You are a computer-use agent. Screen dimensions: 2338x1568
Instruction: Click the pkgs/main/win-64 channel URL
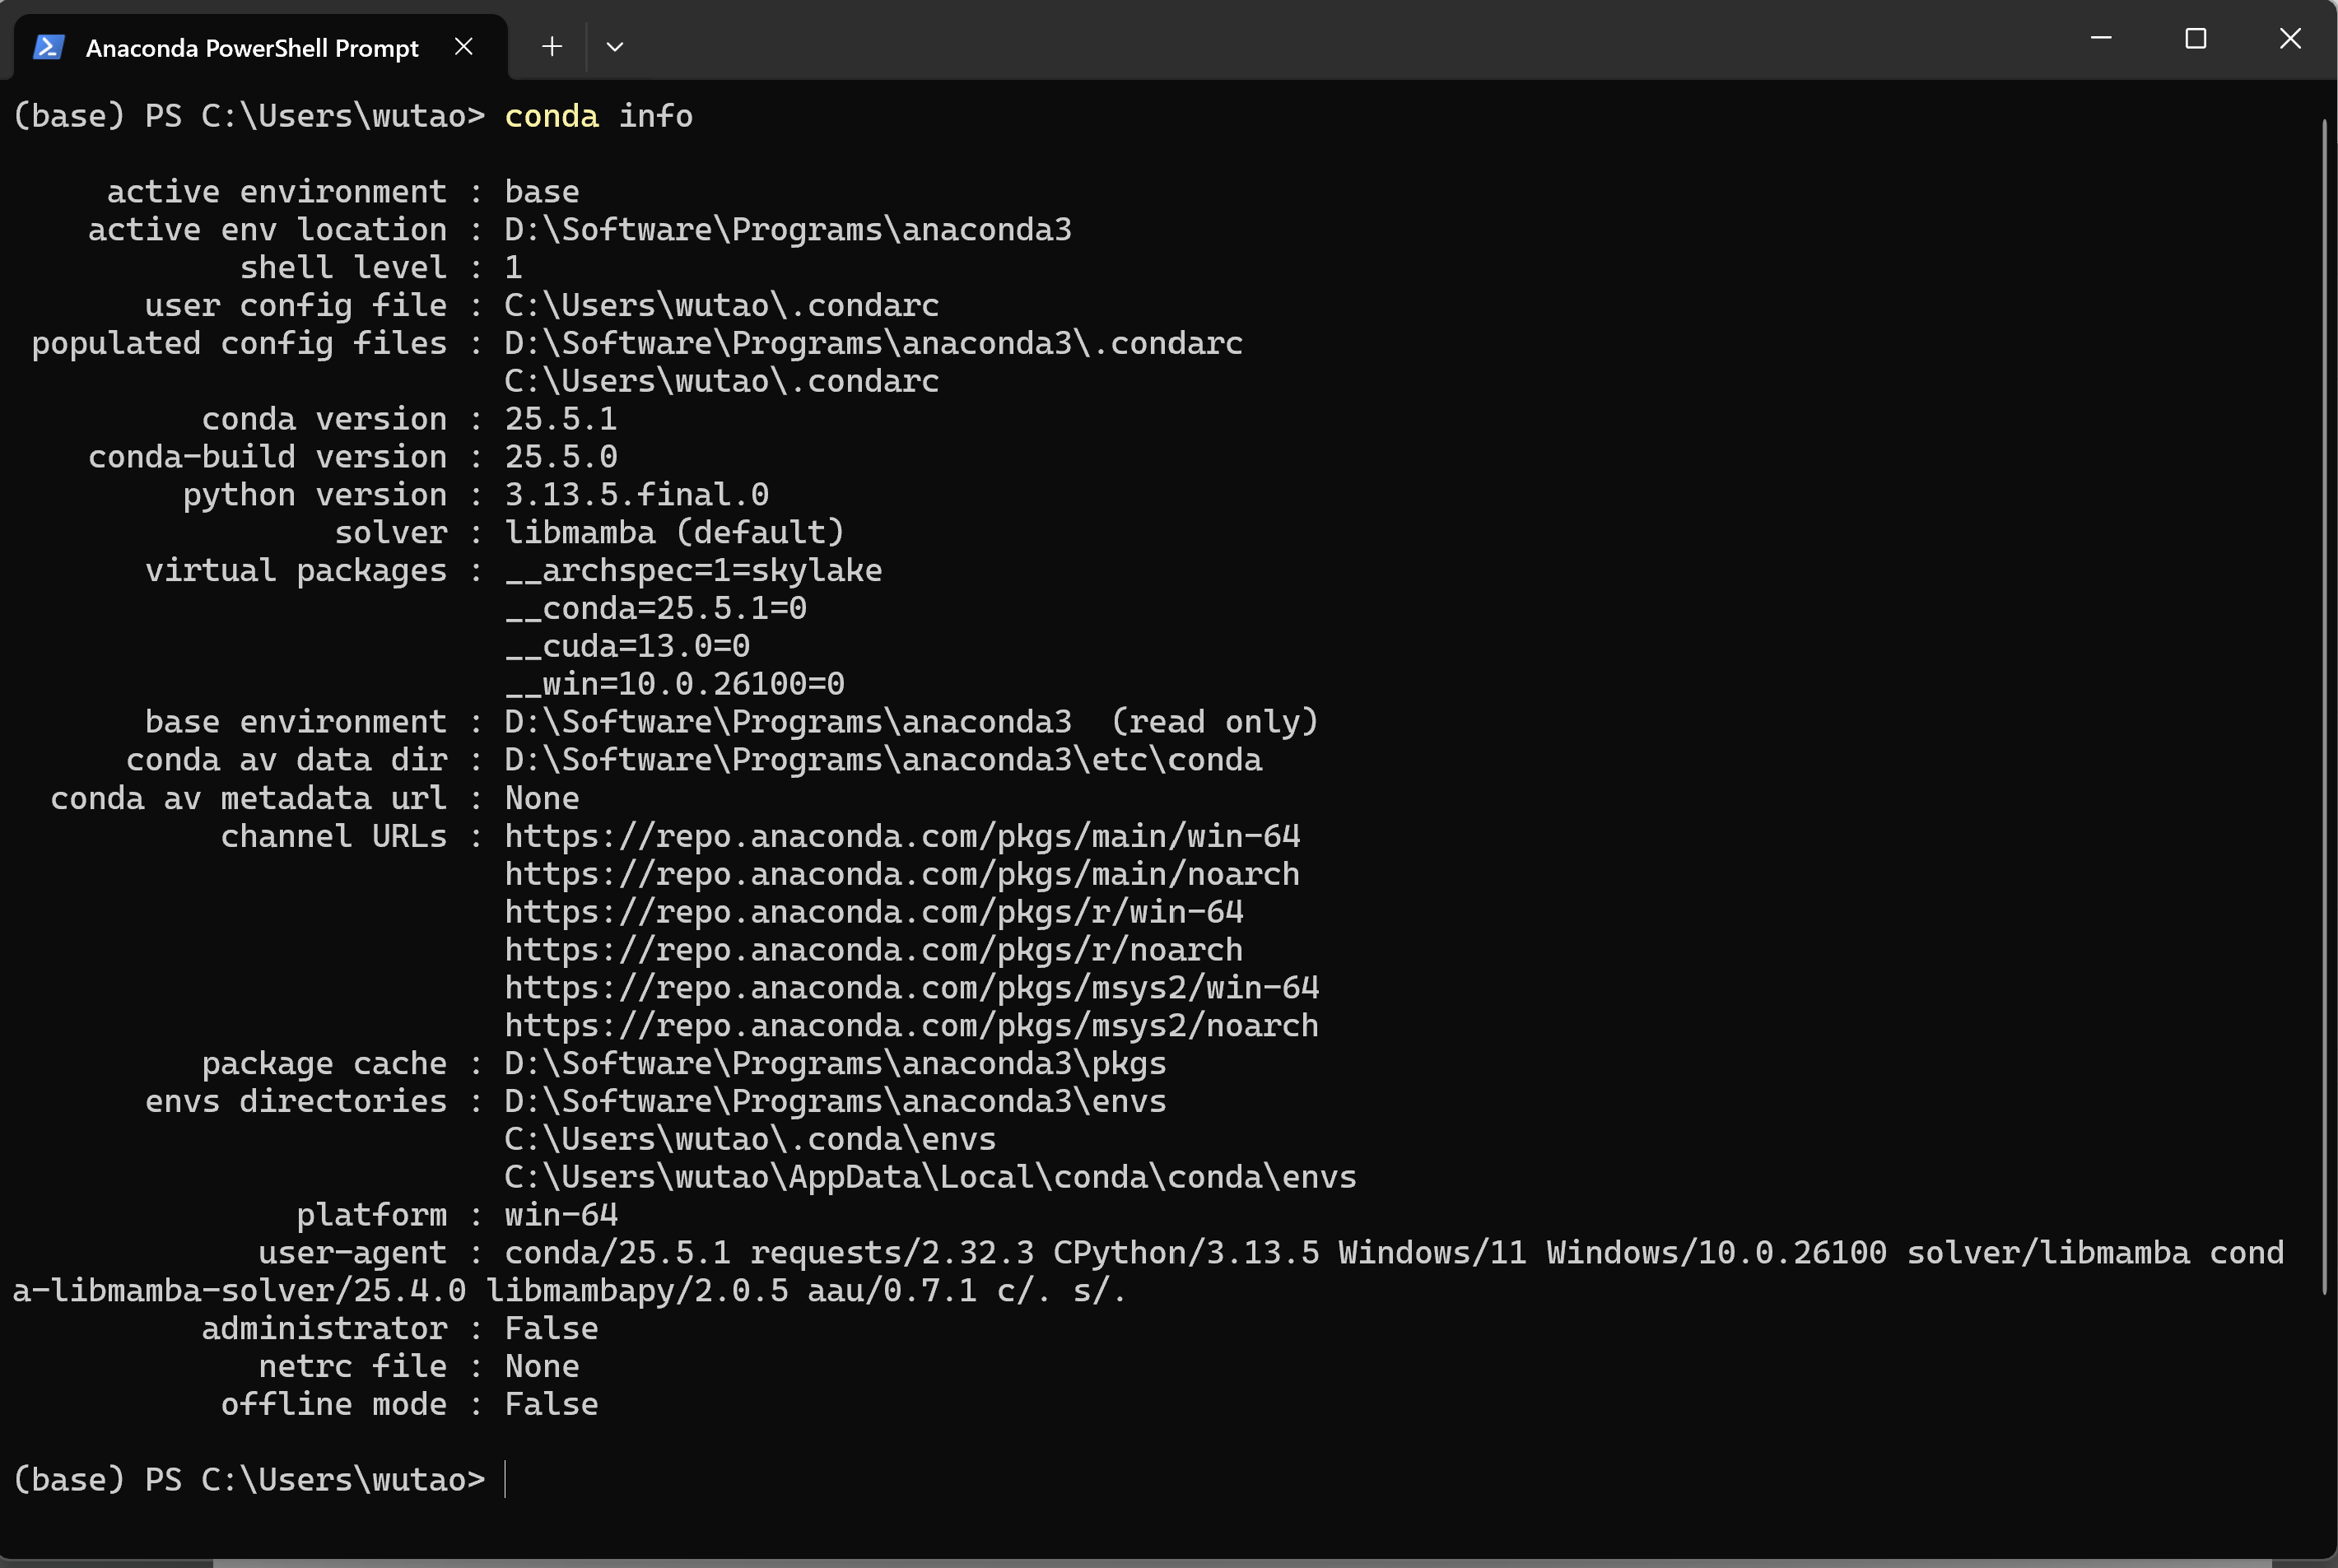(902, 836)
